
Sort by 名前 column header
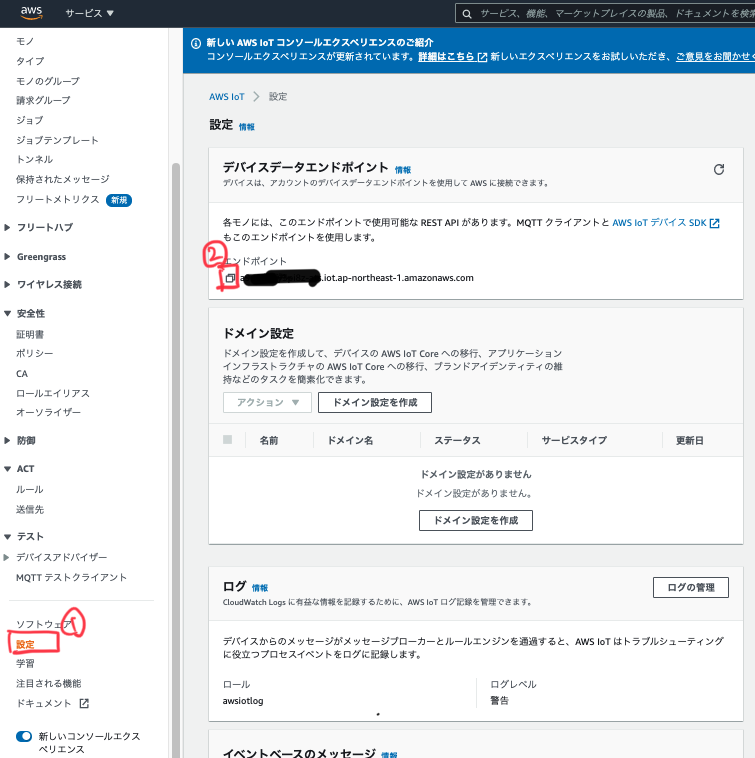[269, 440]
